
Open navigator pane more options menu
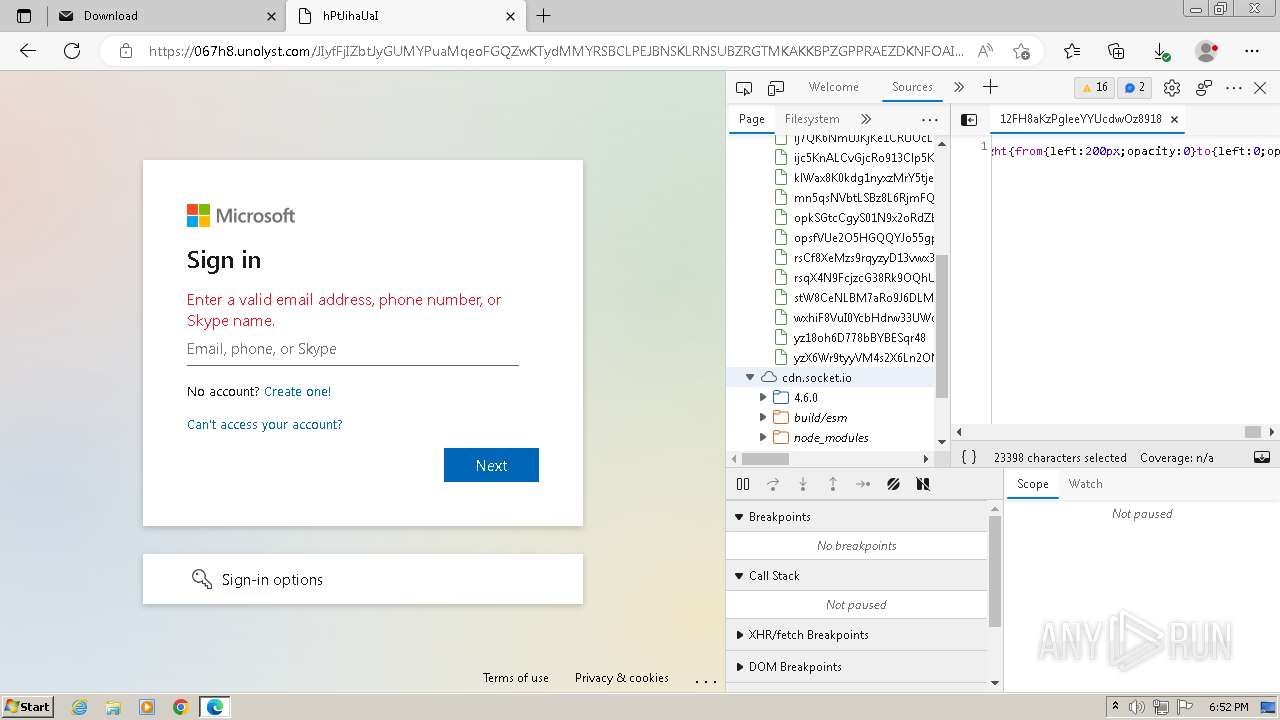pyautogui.click(x=930, y=119)
